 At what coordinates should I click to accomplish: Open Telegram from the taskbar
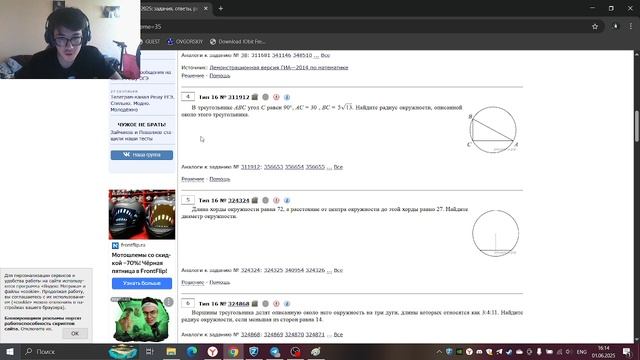pyautogui.click(x=275, y=351)
